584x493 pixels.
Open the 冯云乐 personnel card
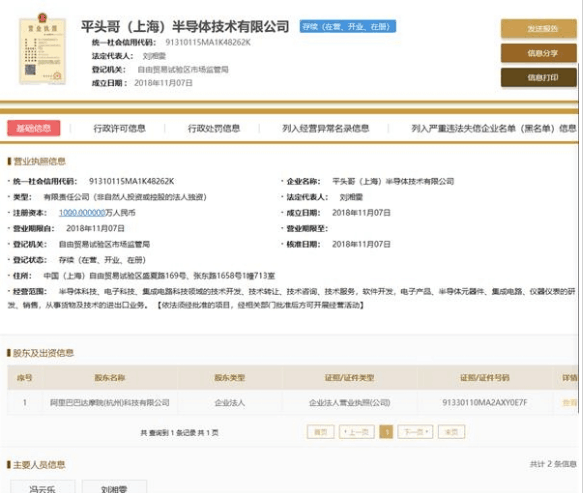42,487
